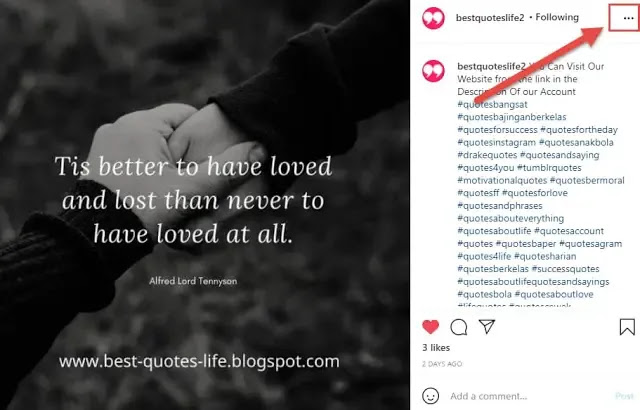Open the 2 DAYS AGO timestamp link
The image size is (640, 410).
(442, 364)
